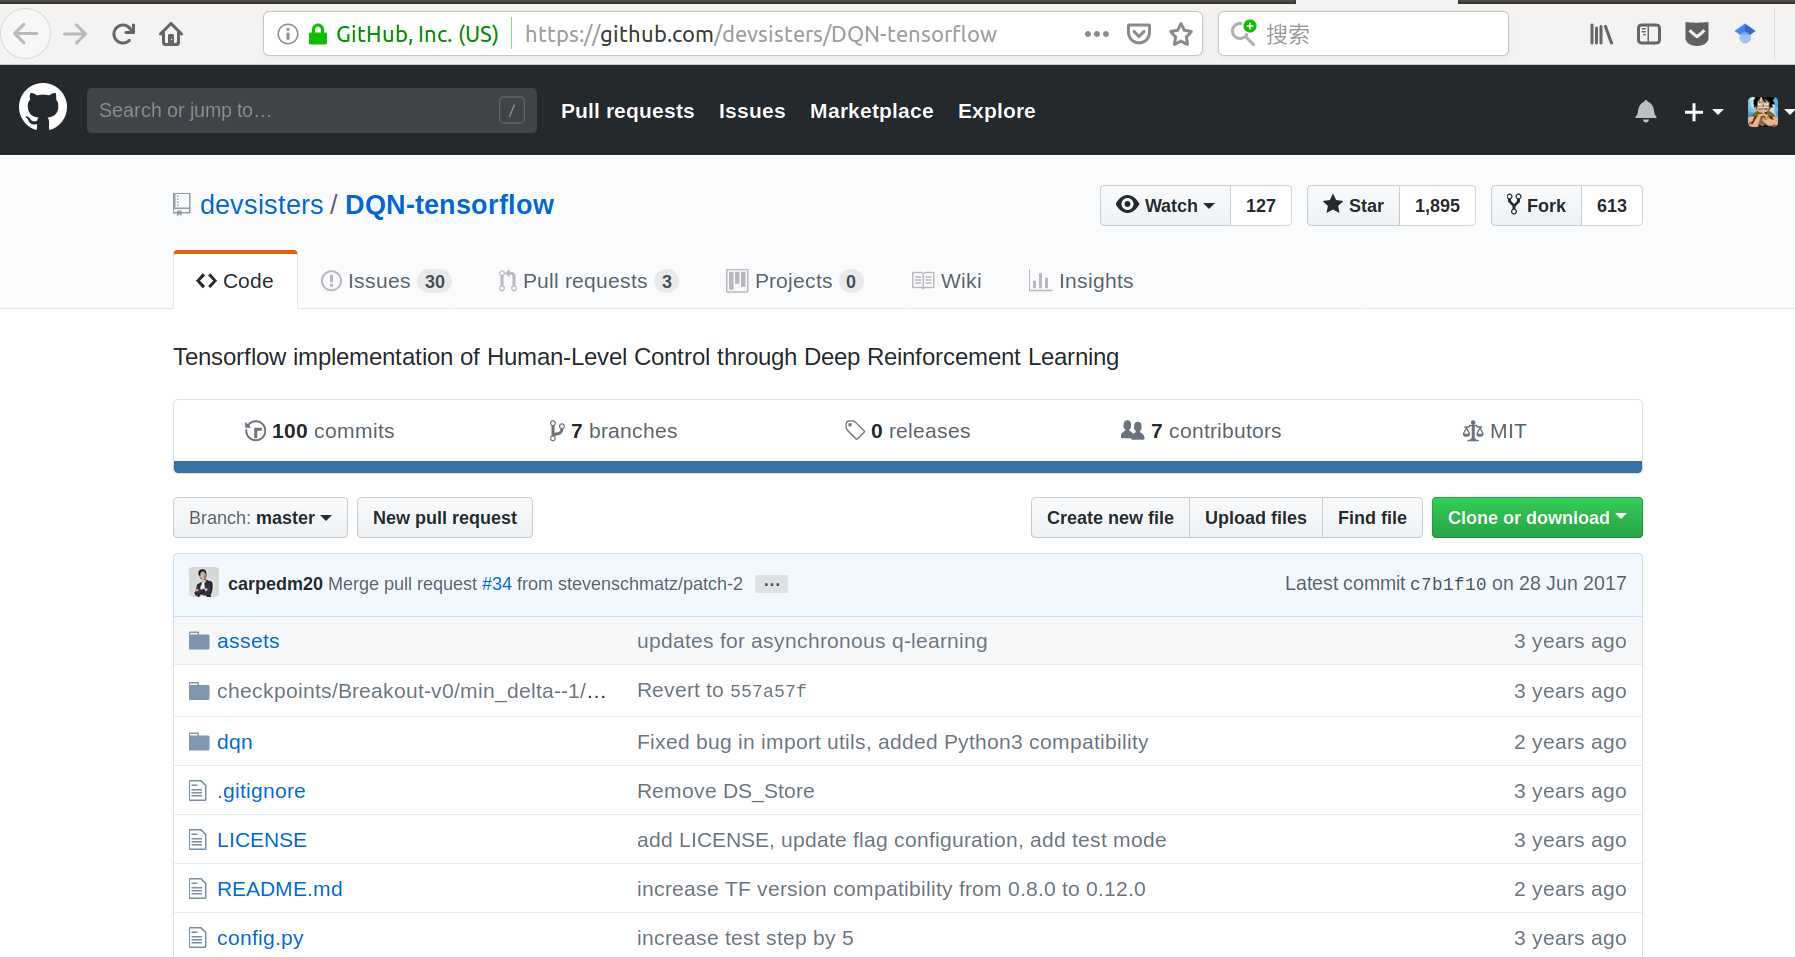Save page to Pocket from address bar
Screen dimensions: 1795x957
point(1139,34)
